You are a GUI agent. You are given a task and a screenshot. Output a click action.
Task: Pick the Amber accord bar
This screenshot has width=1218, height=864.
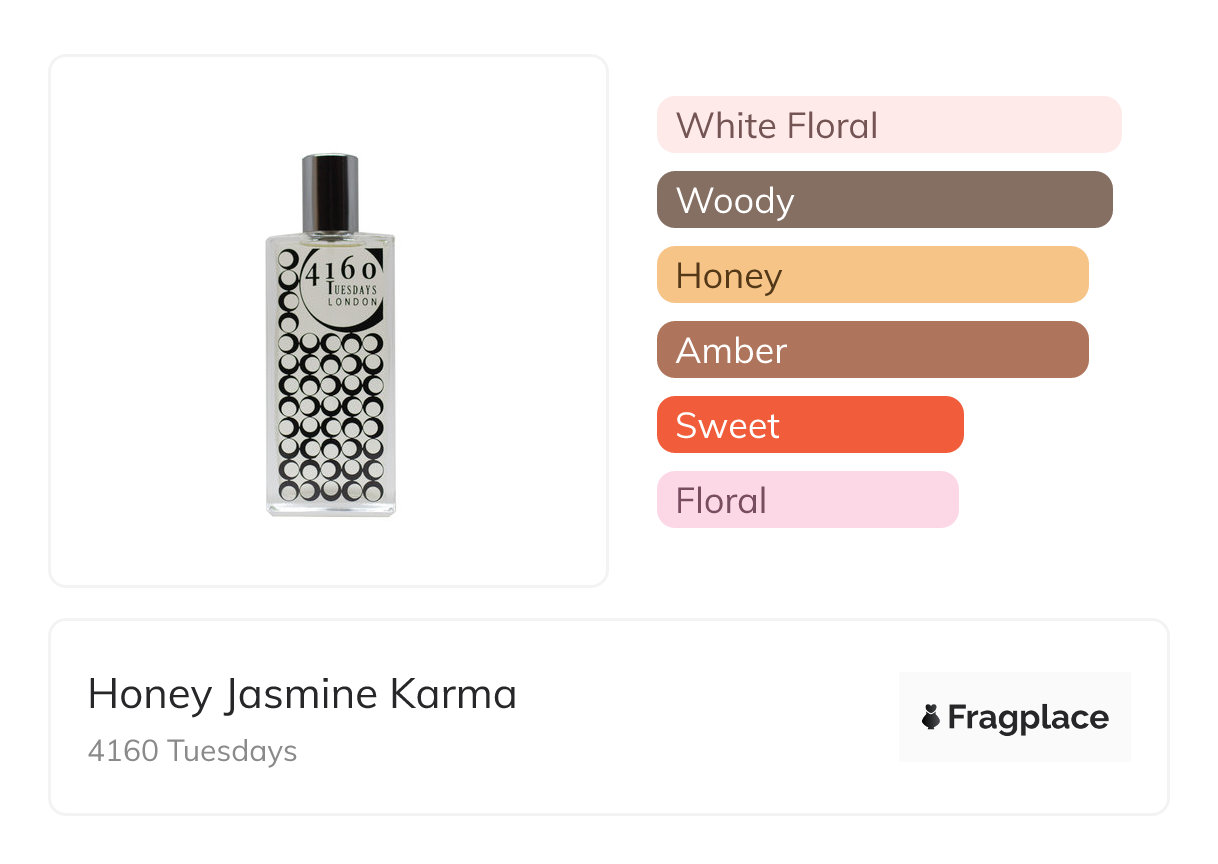pyautogui.click(x=872, y=350)
